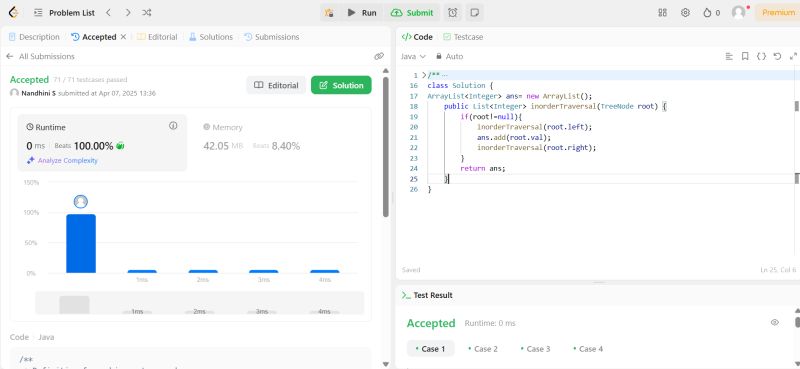This screenshot has width=800, height=369.
Task: Open settings gear icon
Action: click(685, 13)
